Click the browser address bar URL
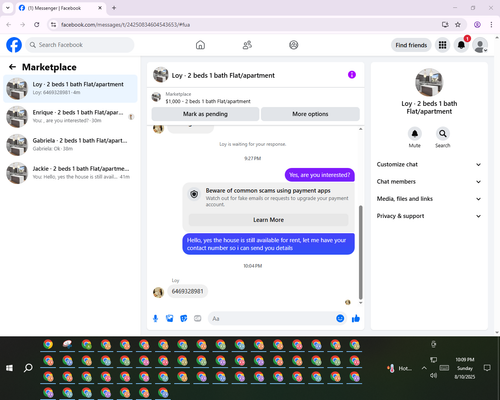Screen dimensions: 500x400 click(x=125, y=25)
